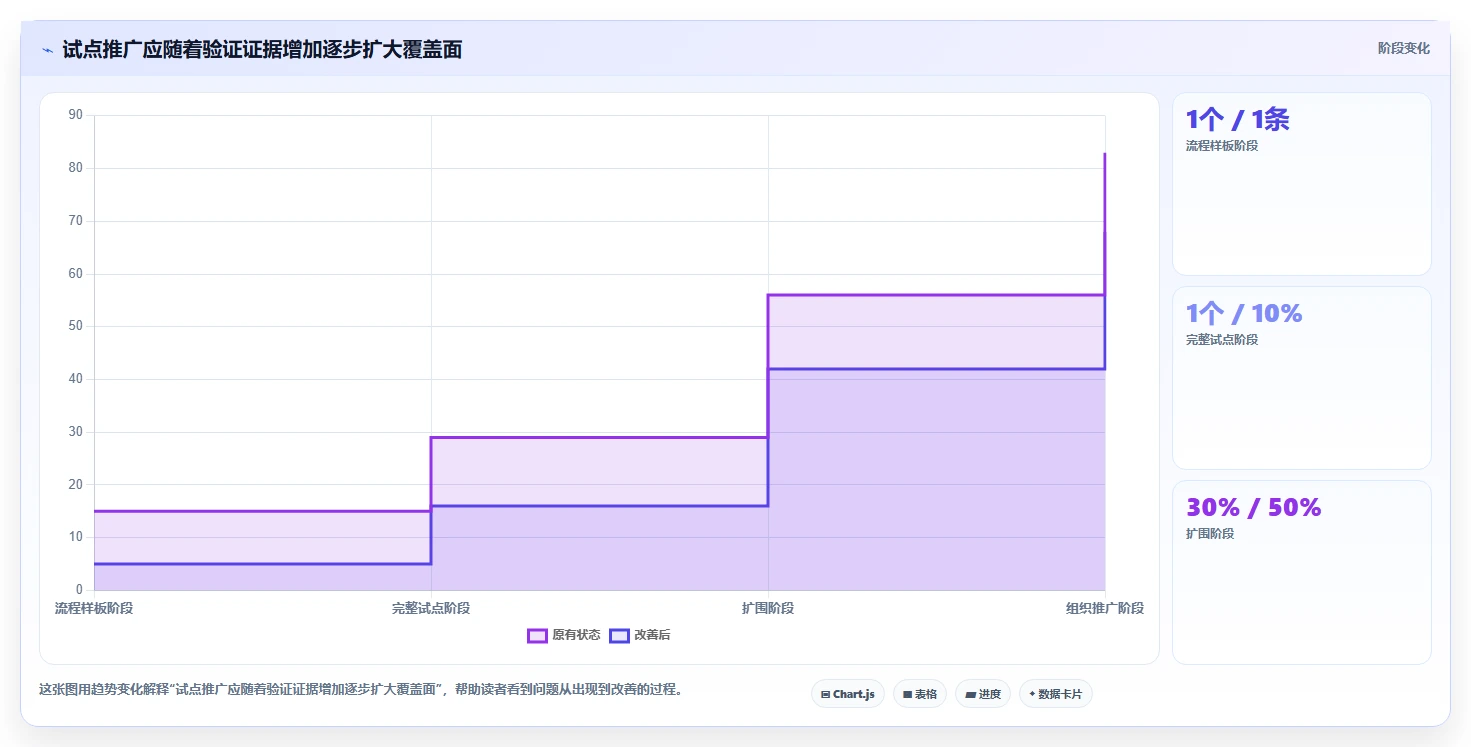Click the 流程样板阶段 x-axis label

94,608
